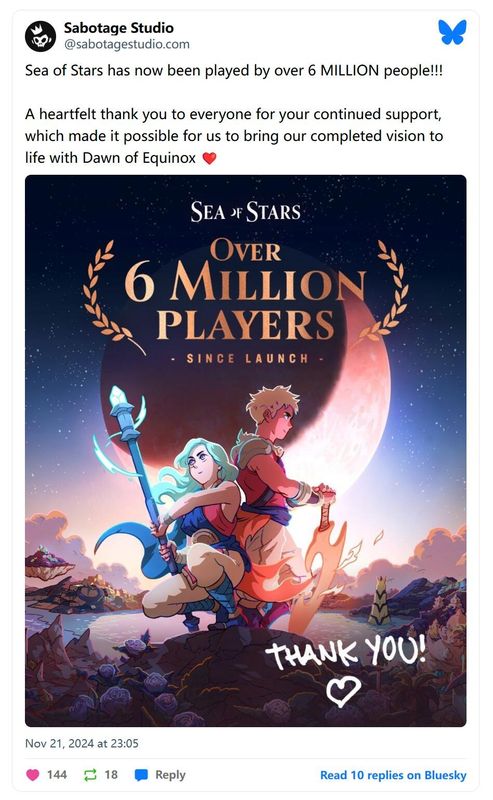493x800 pixels.
Task: Click the hand-drawn white heart in the artwork
Action: pyautogui.click(x=343, y=691)
